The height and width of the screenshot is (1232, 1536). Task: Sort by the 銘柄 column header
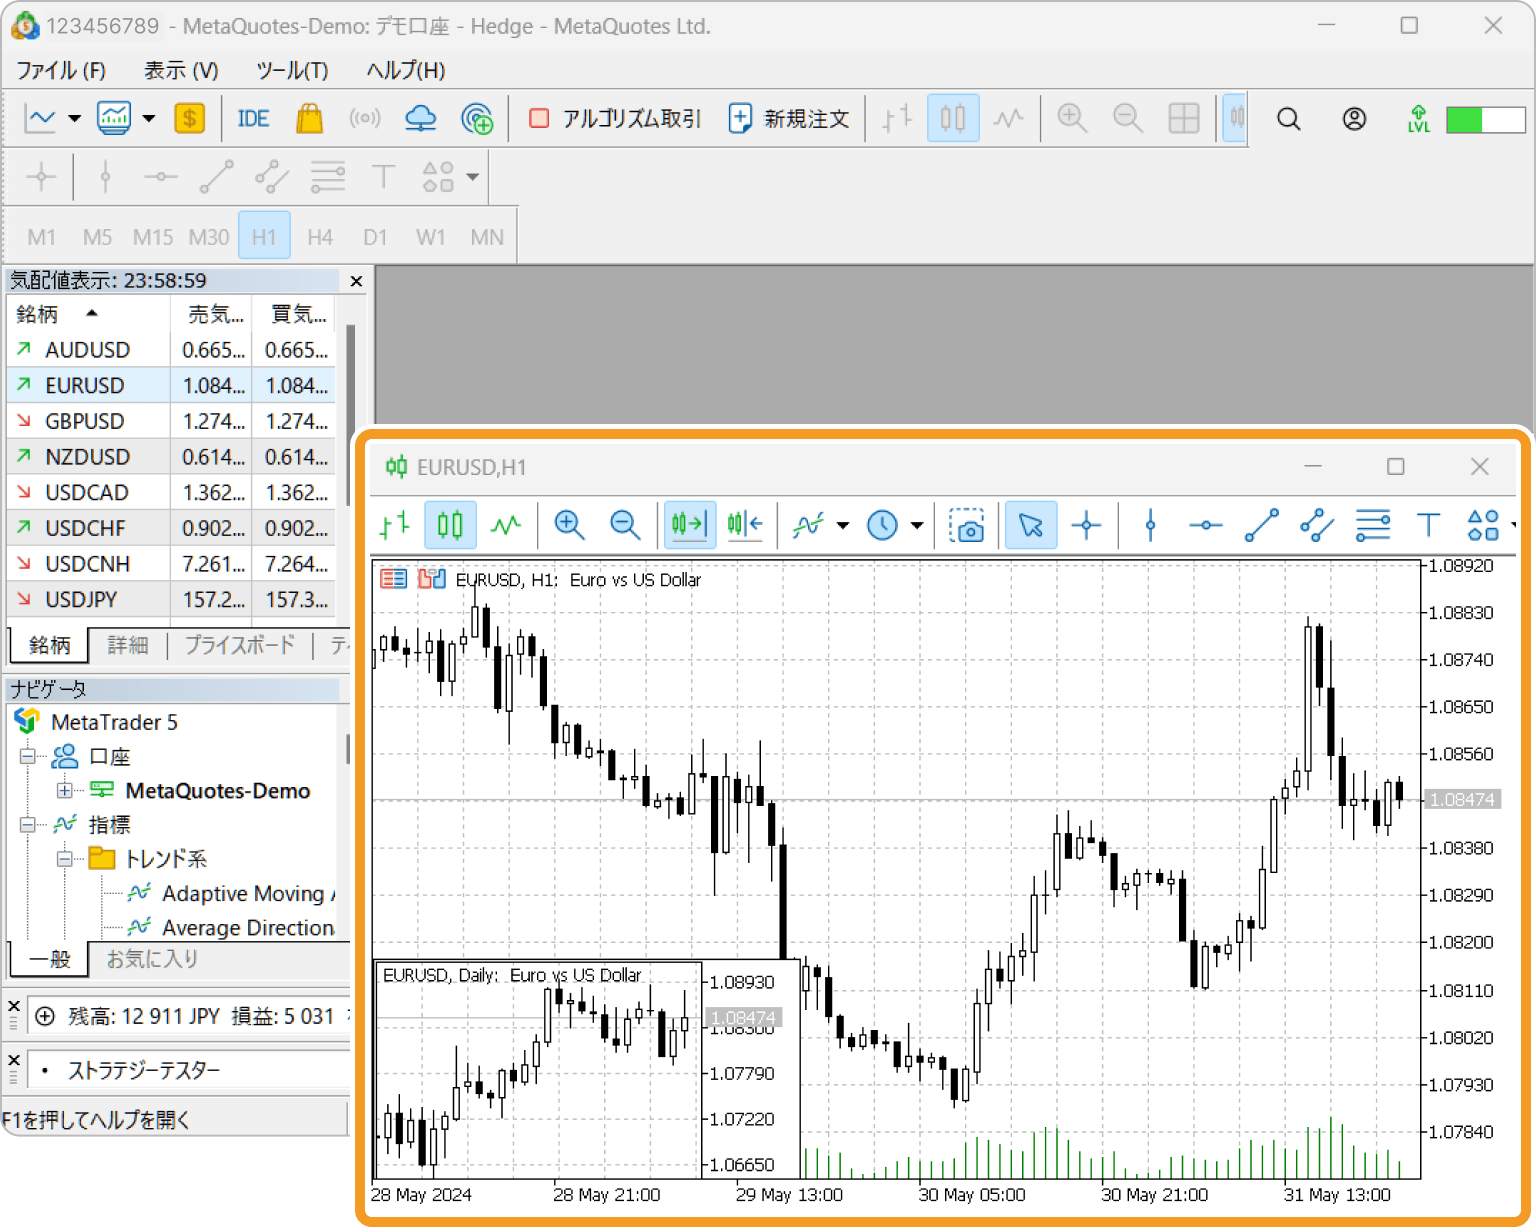coord(88,314)
